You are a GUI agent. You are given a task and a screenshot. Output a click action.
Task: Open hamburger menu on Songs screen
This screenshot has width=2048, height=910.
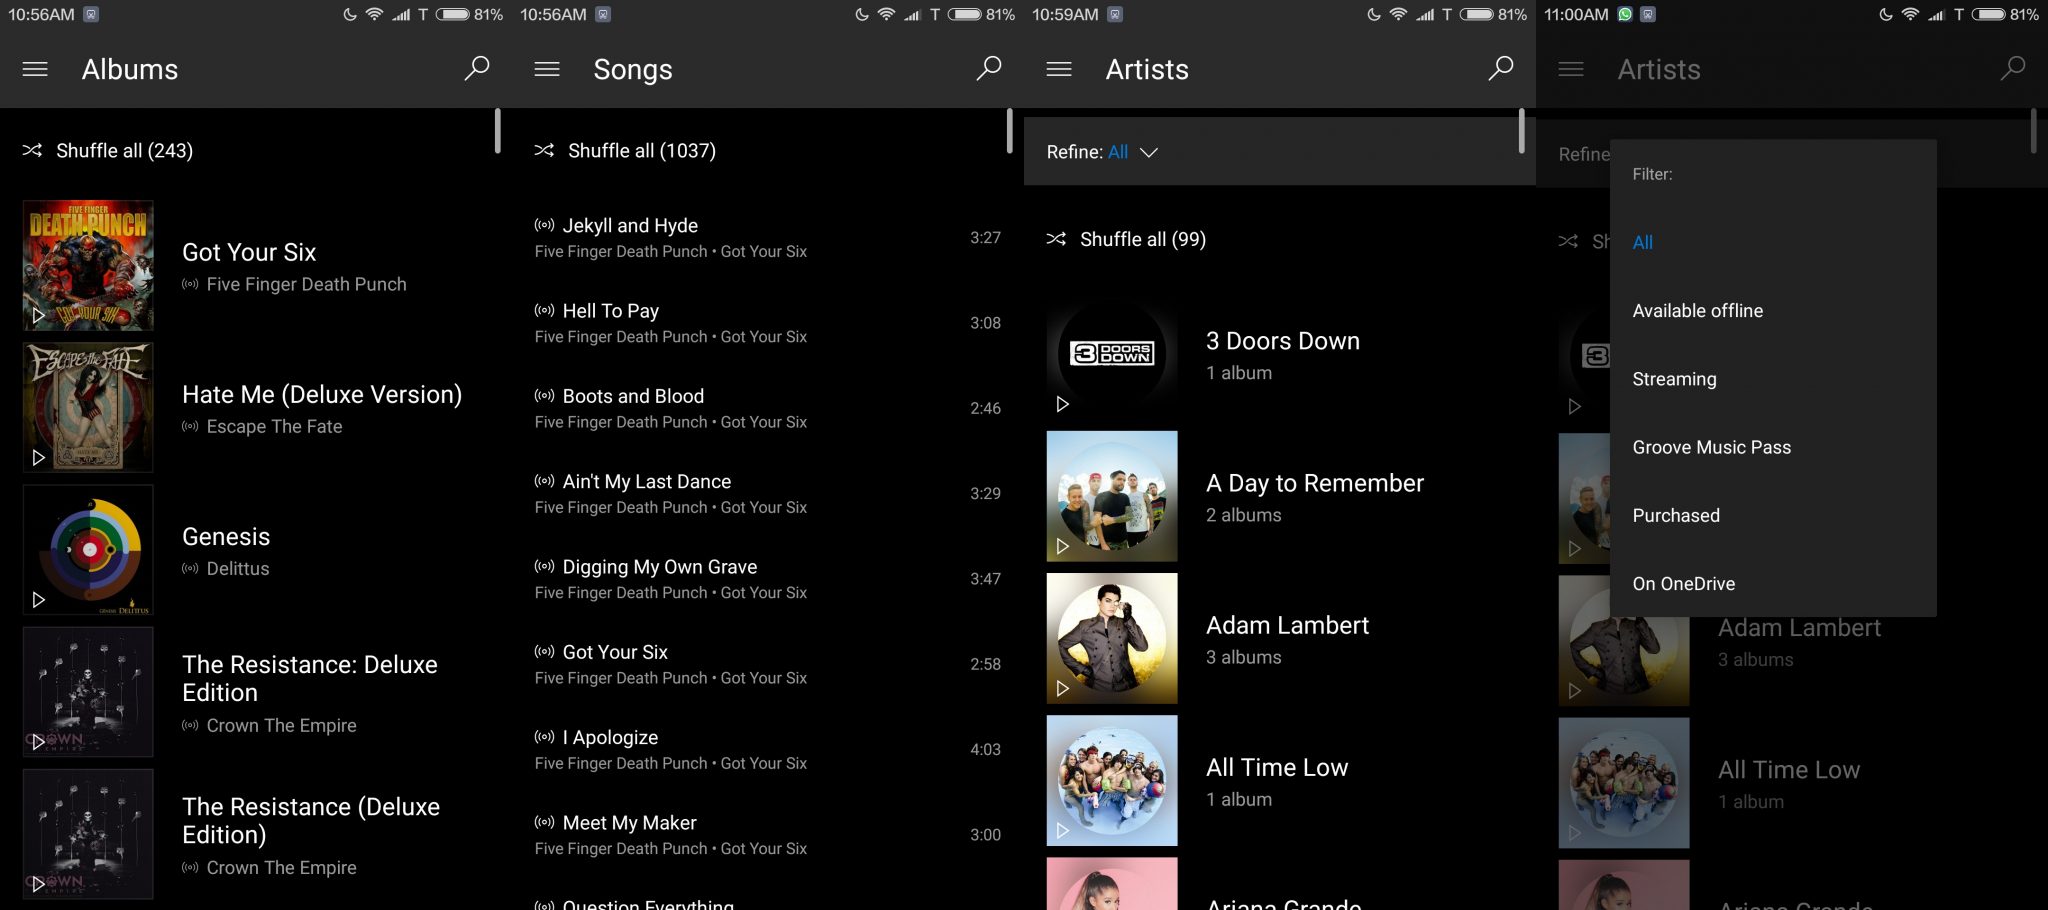(547, 69)
